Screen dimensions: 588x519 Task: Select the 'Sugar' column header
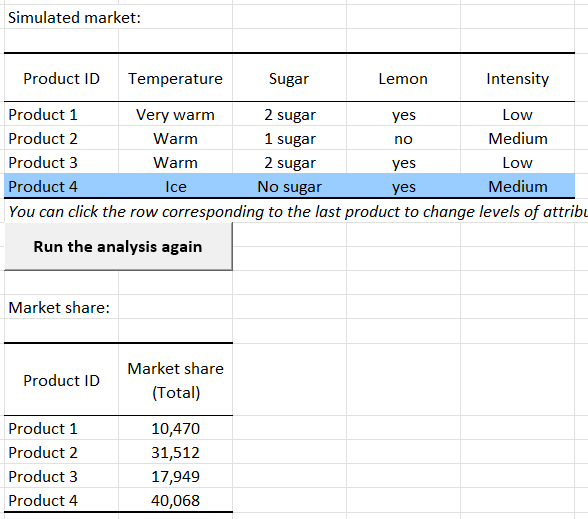tap(289, 79)
